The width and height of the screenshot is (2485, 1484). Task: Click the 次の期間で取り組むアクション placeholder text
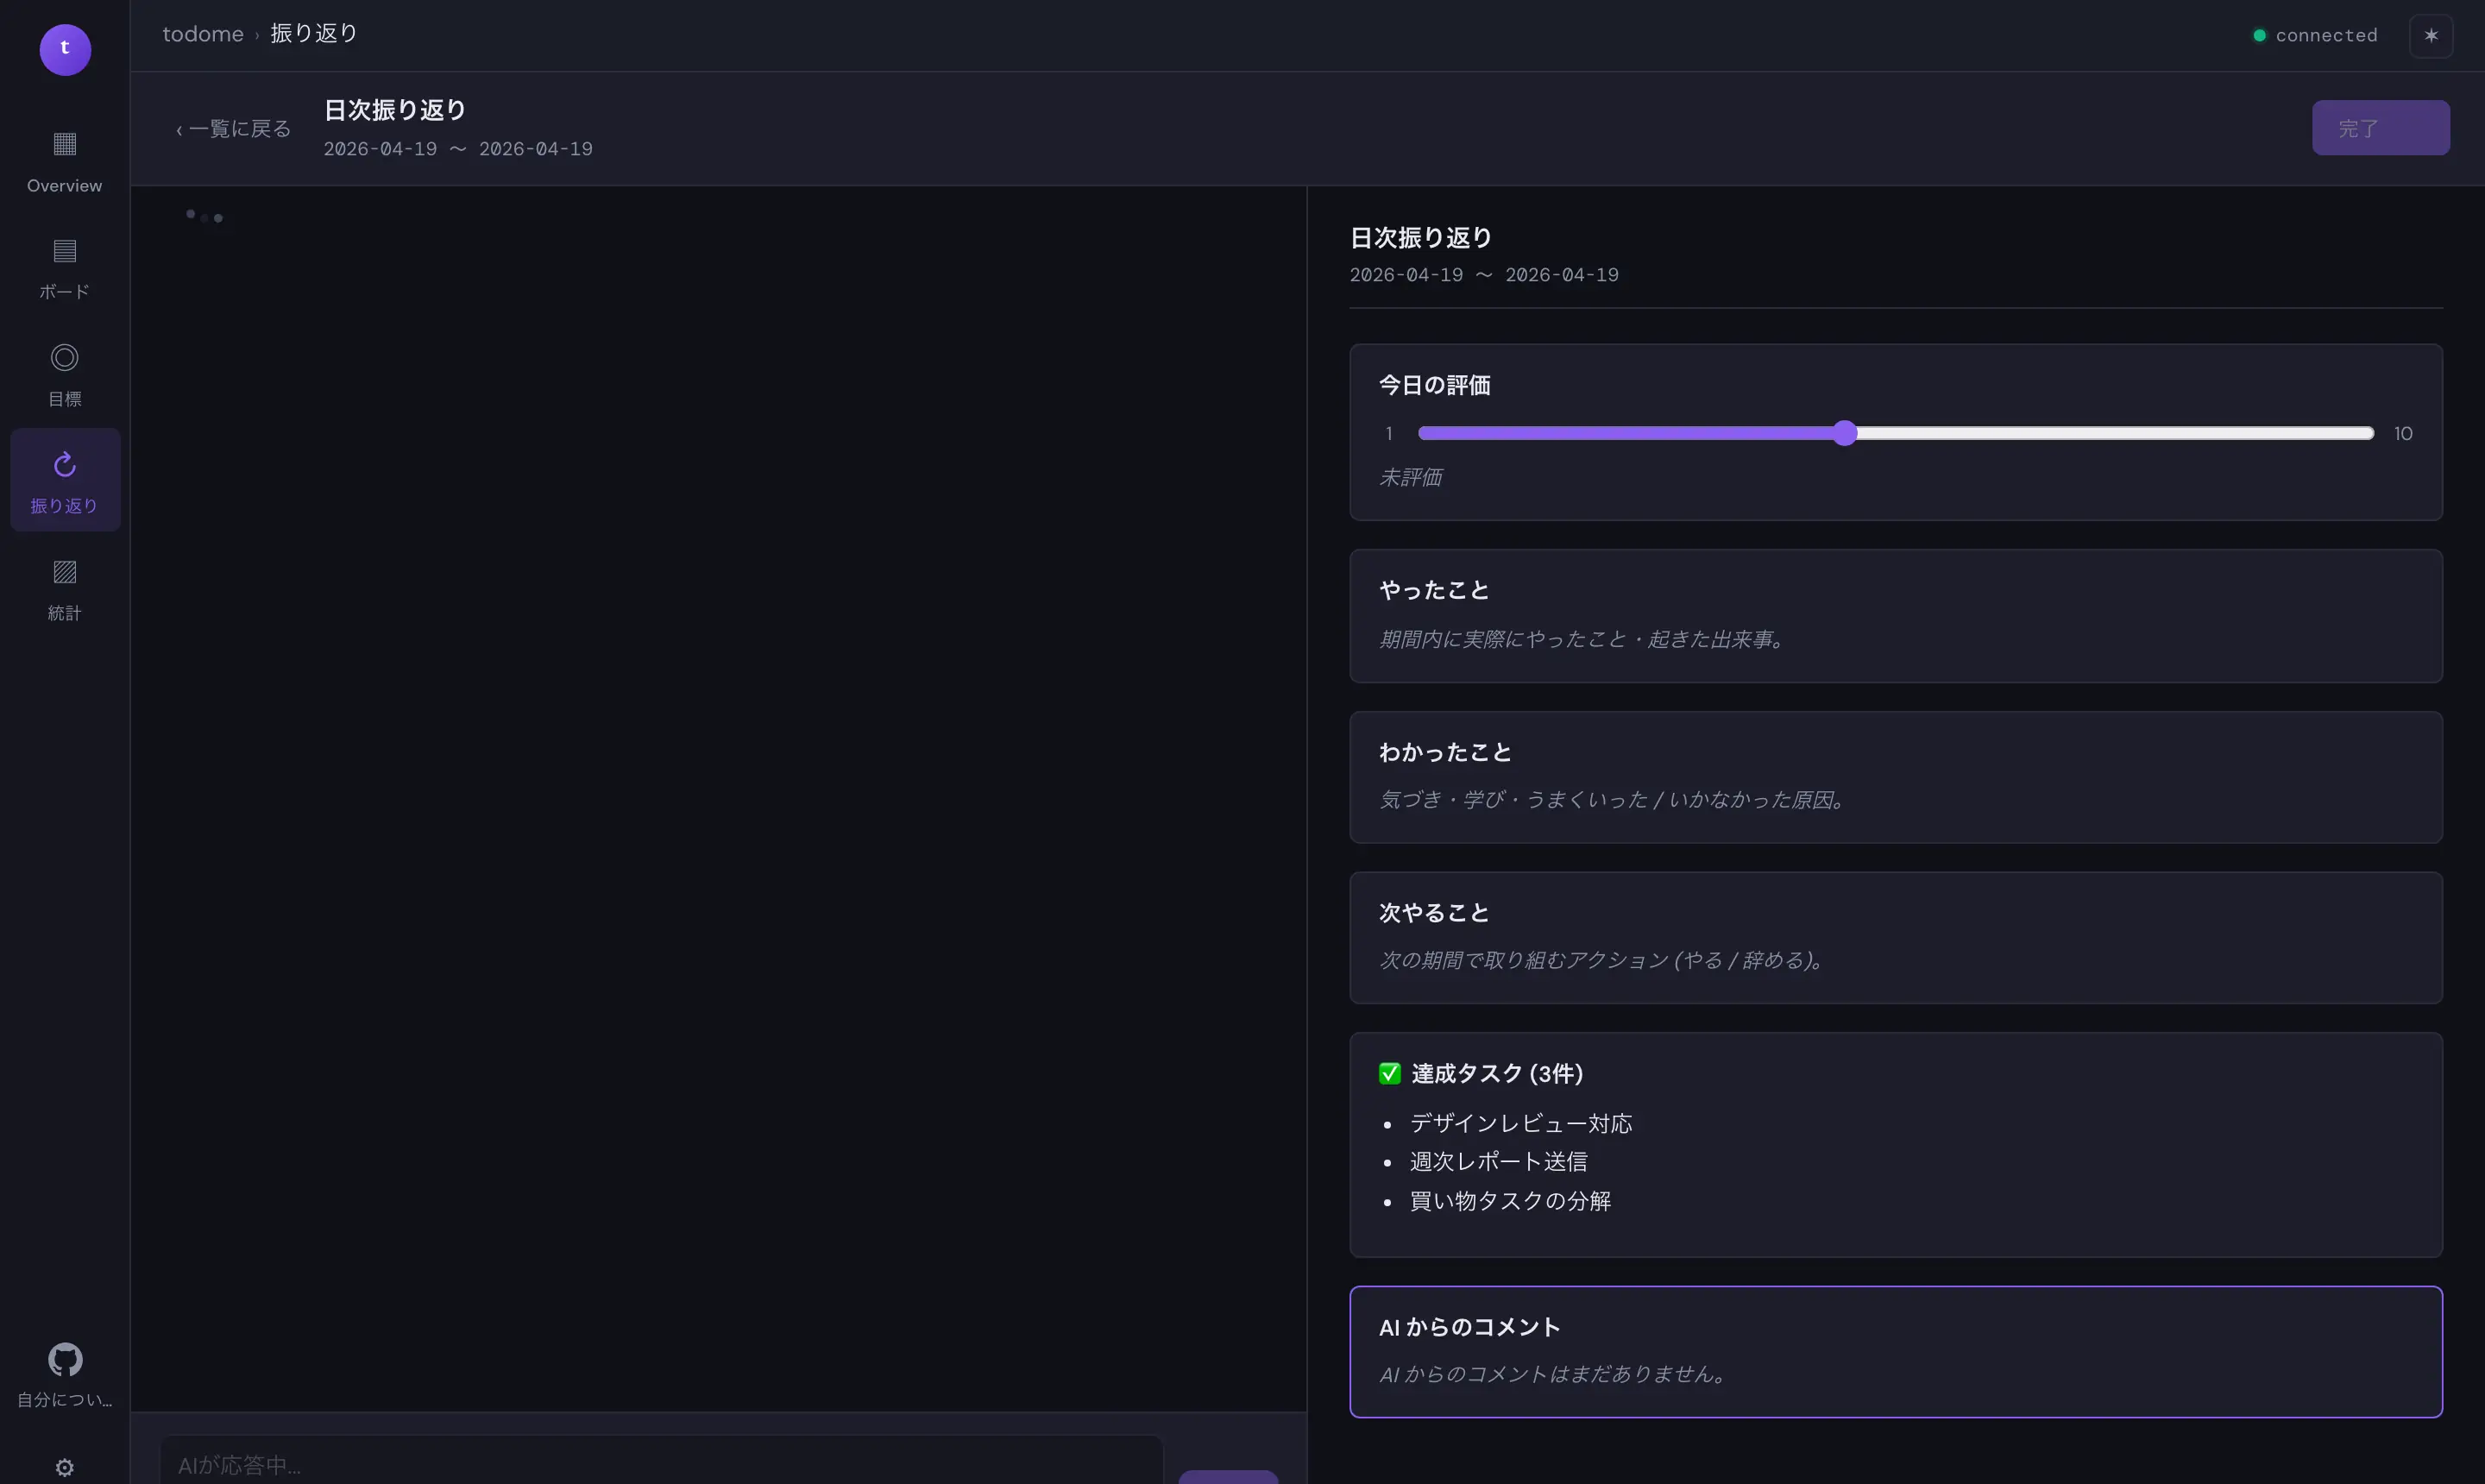point(1601,960)
